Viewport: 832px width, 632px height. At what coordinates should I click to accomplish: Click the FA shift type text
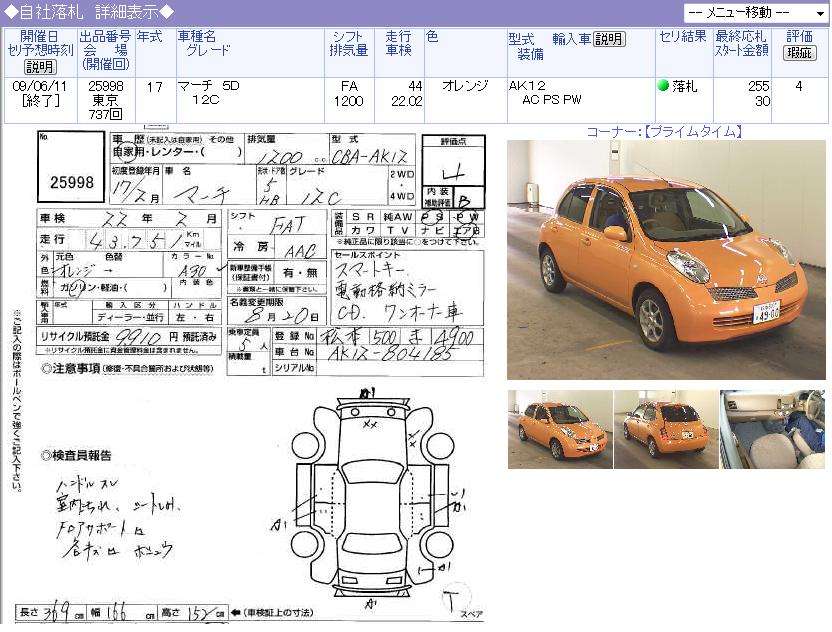tap(349, 86)
